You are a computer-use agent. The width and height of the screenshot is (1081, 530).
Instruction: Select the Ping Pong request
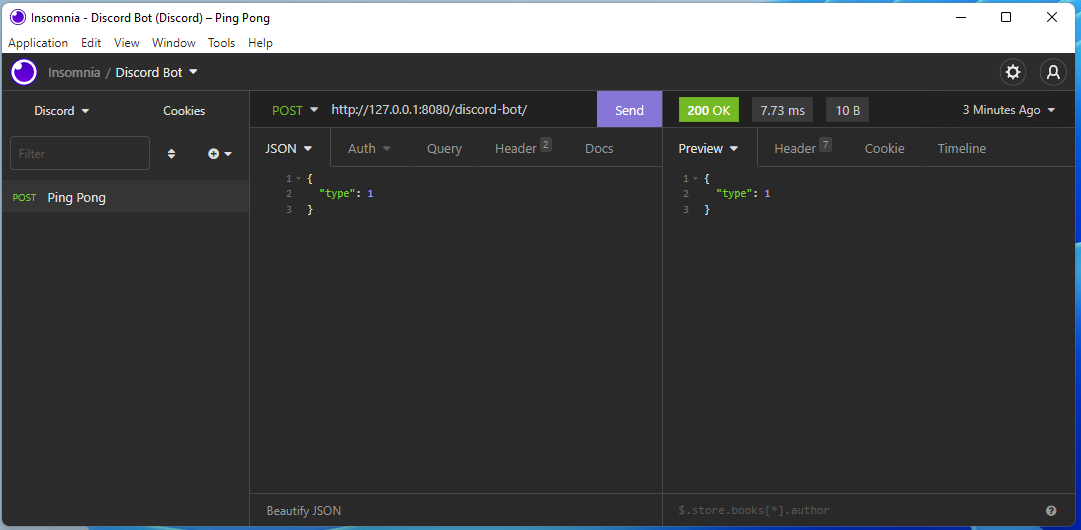(125, 197)
